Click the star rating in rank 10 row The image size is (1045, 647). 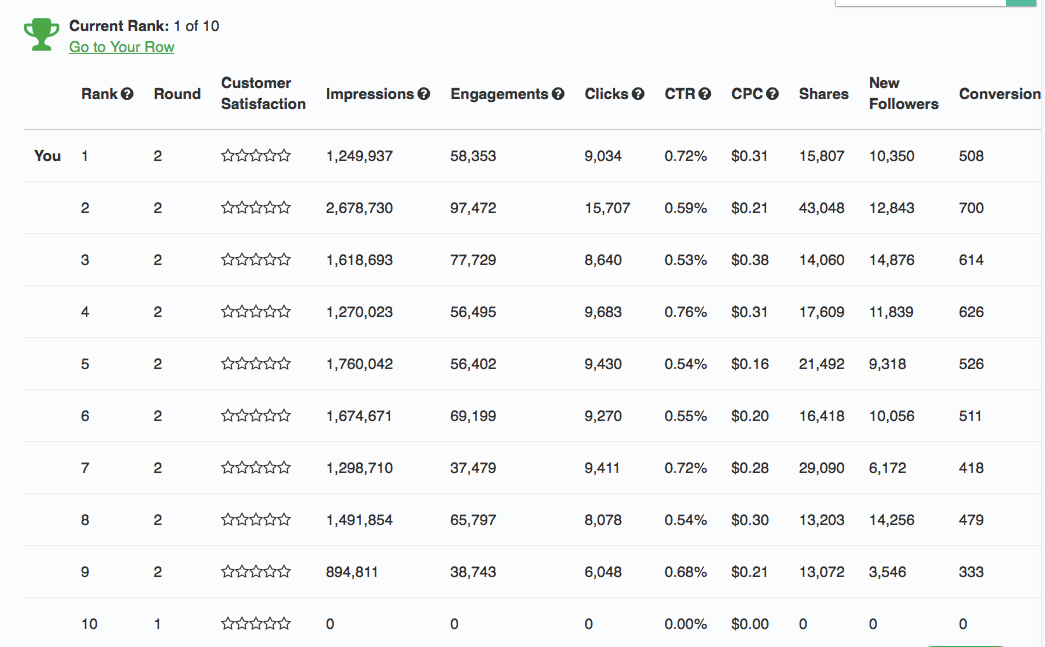[256, 624]
